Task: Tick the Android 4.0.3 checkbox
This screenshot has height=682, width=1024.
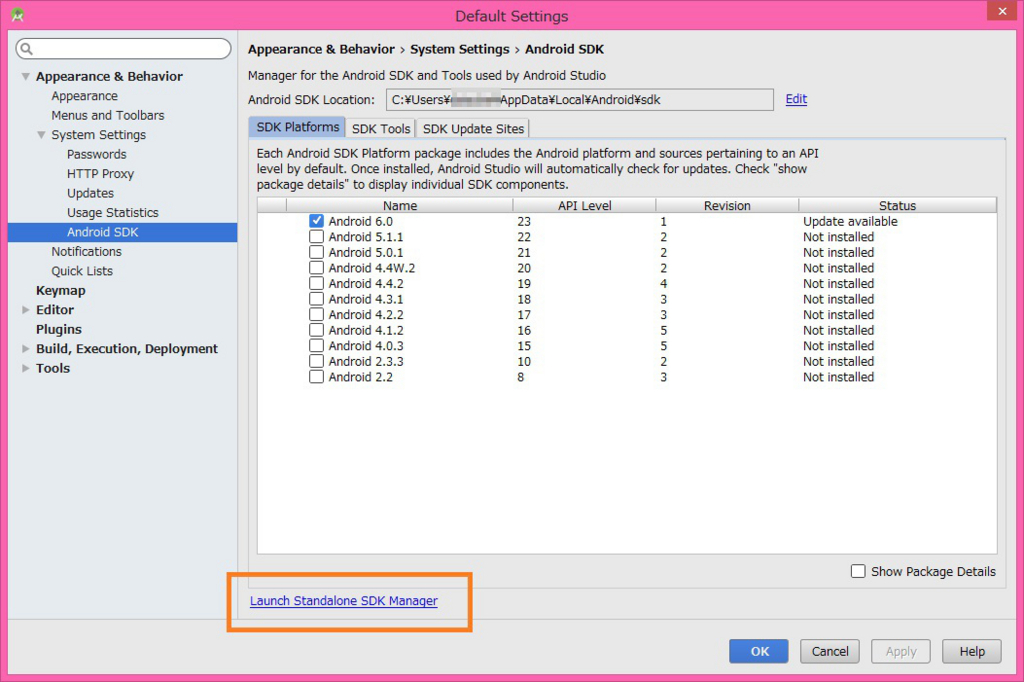Action: tap(316, 346)
